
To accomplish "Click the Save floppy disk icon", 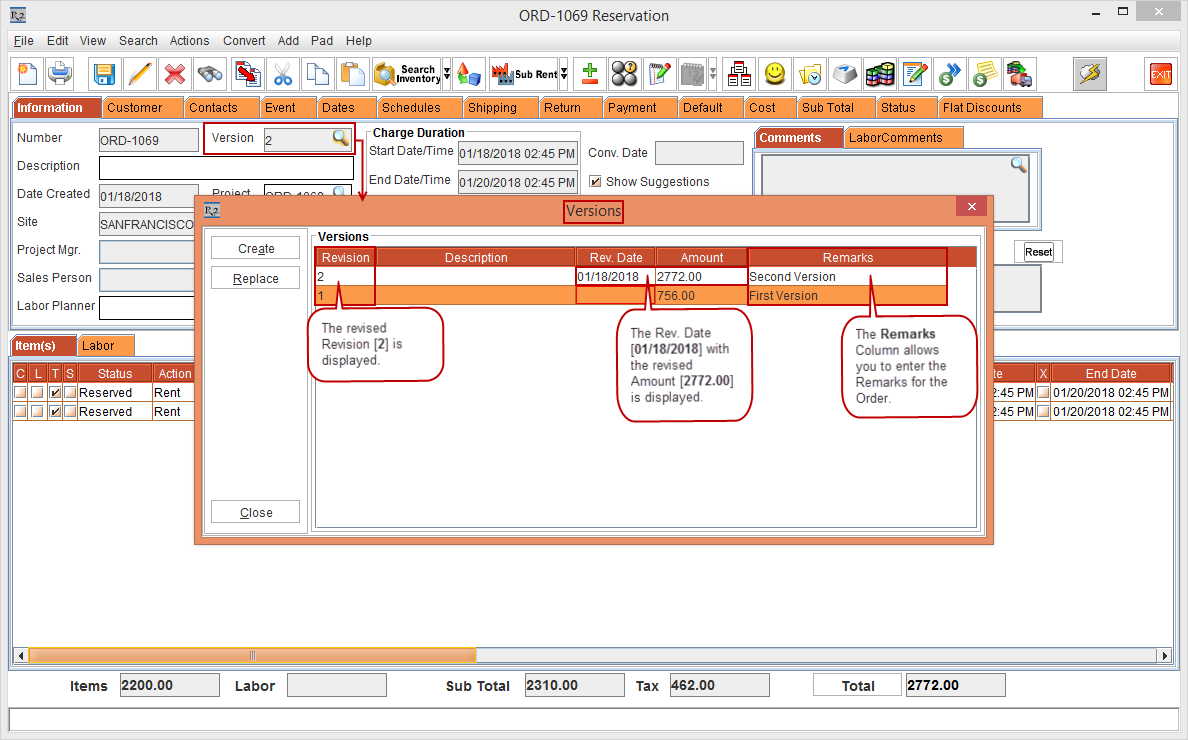I will coord(104,74).
